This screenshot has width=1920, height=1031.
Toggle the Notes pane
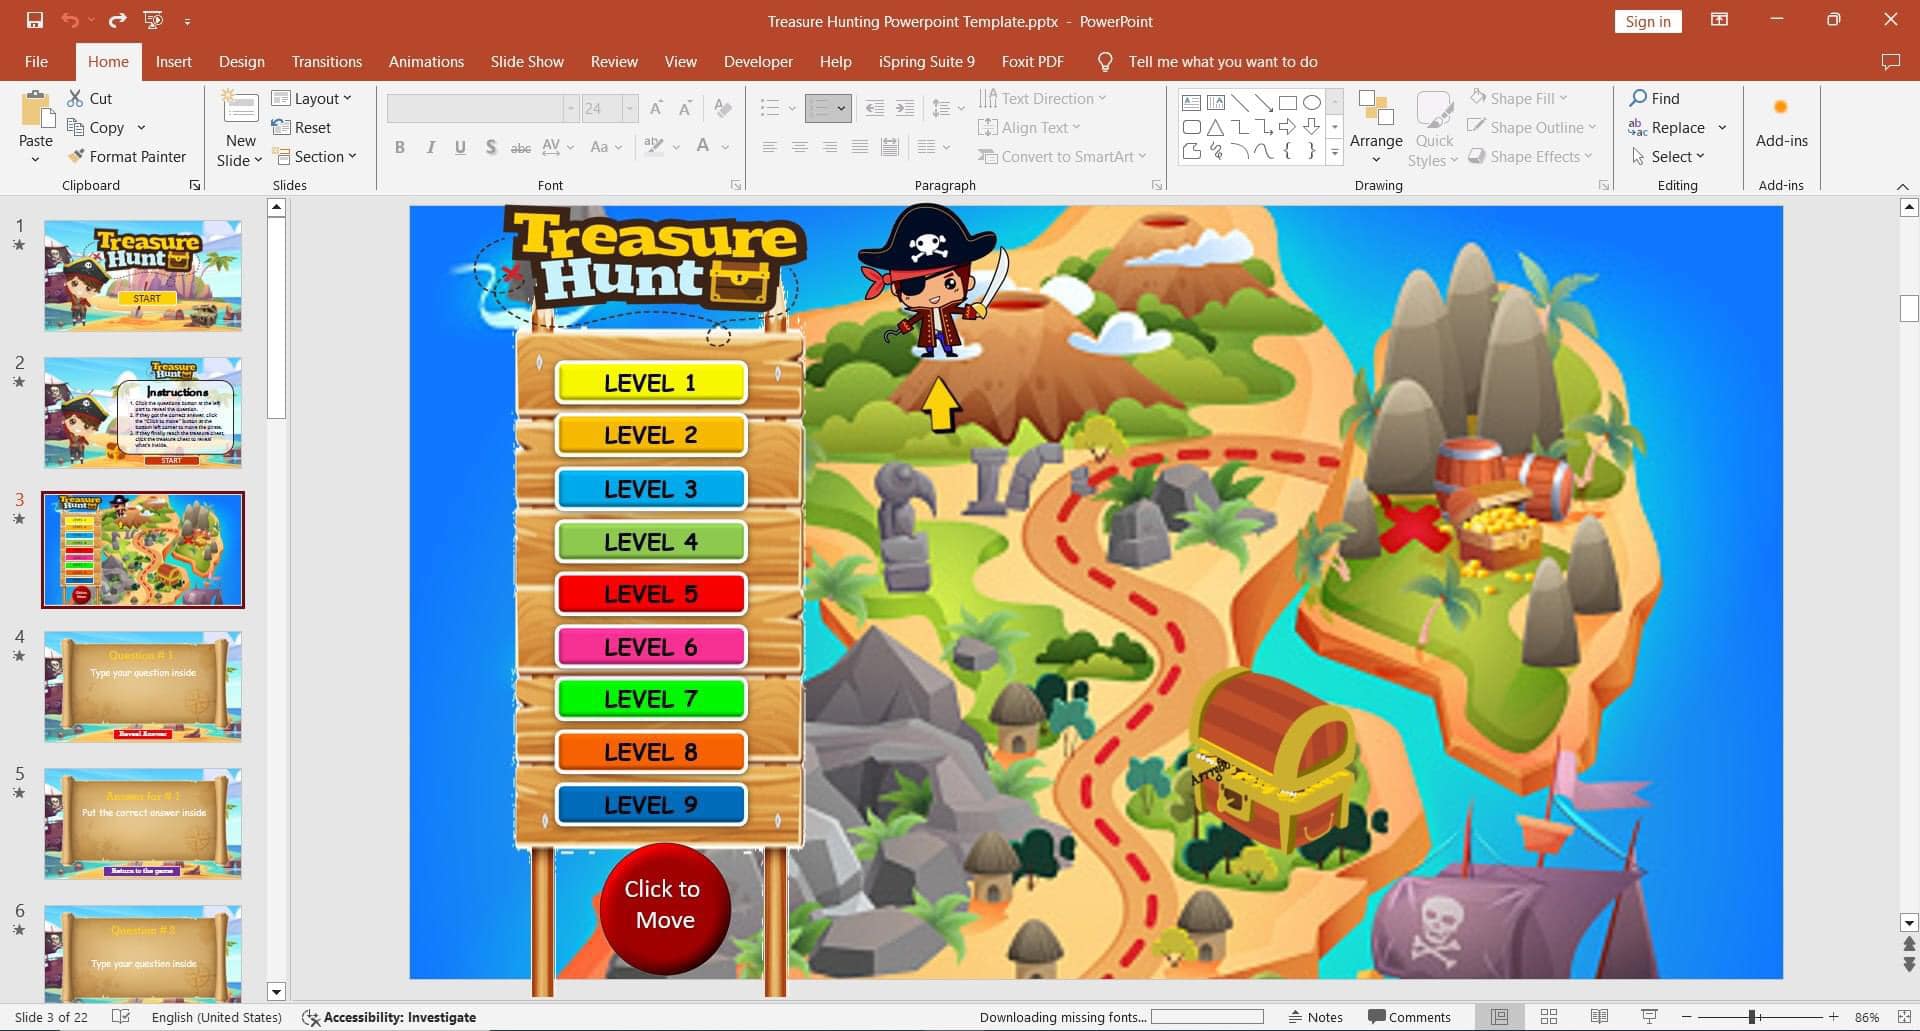click(1315, 1017)
